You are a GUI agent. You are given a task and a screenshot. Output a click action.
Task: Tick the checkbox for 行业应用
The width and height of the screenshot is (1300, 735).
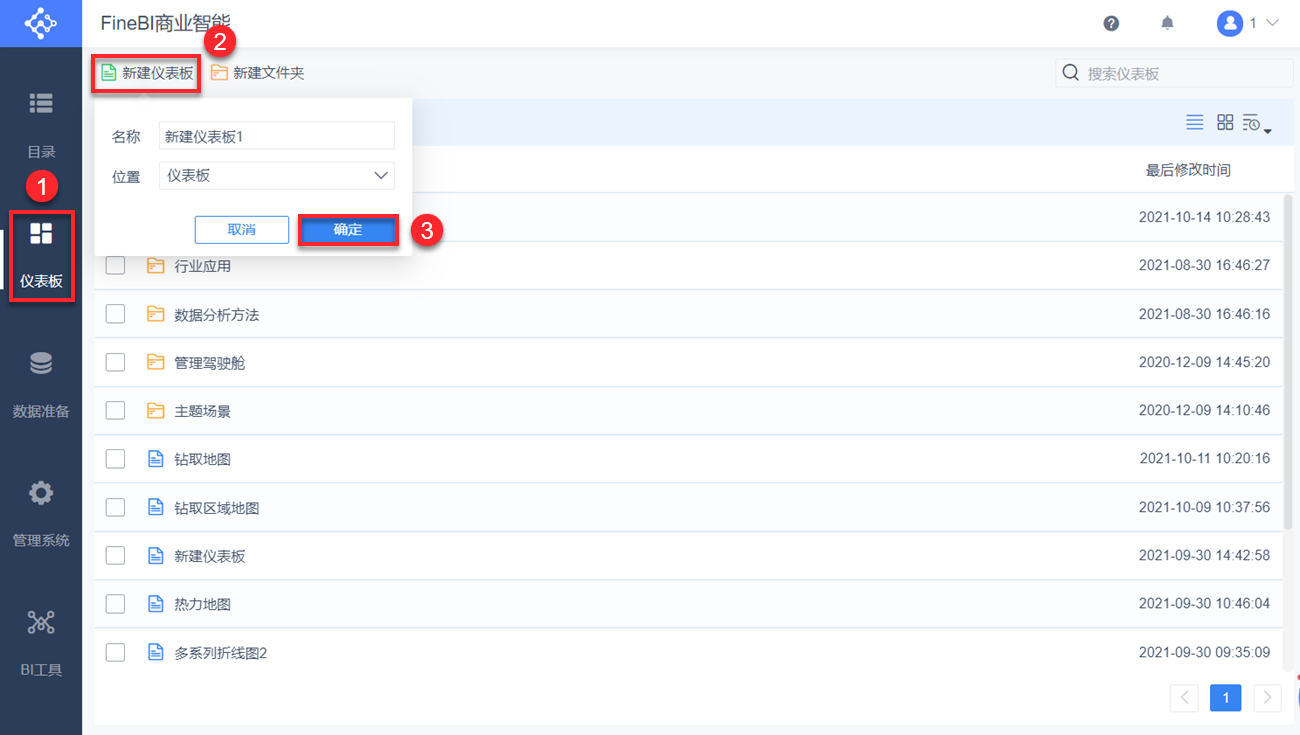pyautogui.click(x=115, y=265)
